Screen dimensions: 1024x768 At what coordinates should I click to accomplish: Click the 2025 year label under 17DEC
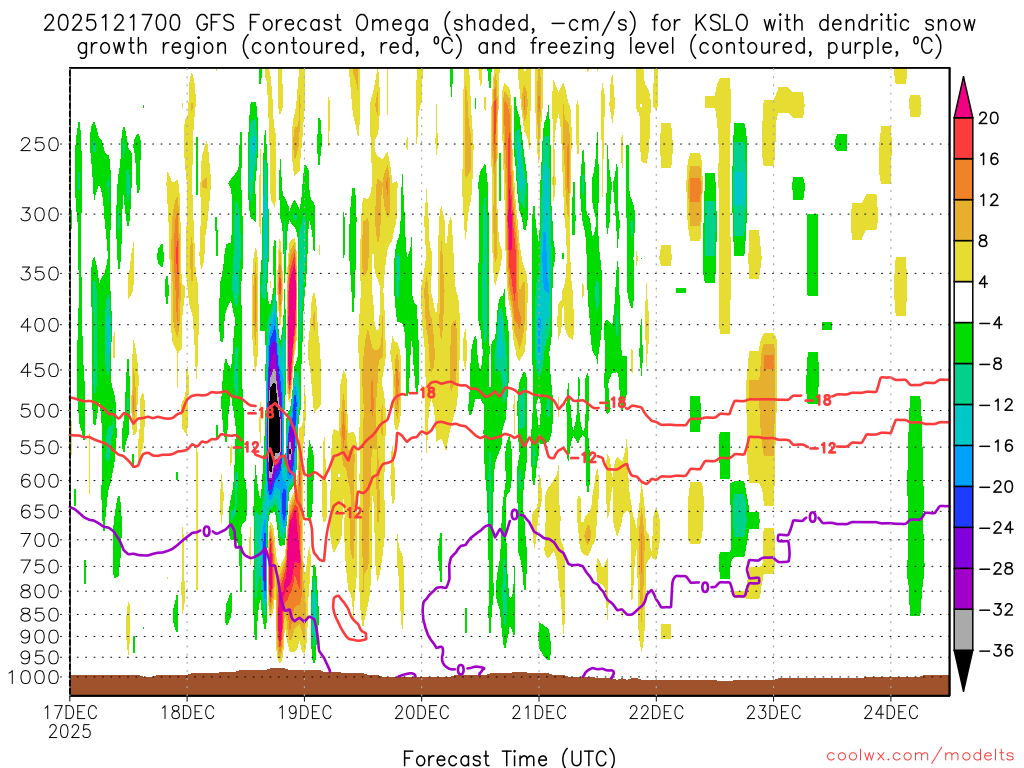70,731
